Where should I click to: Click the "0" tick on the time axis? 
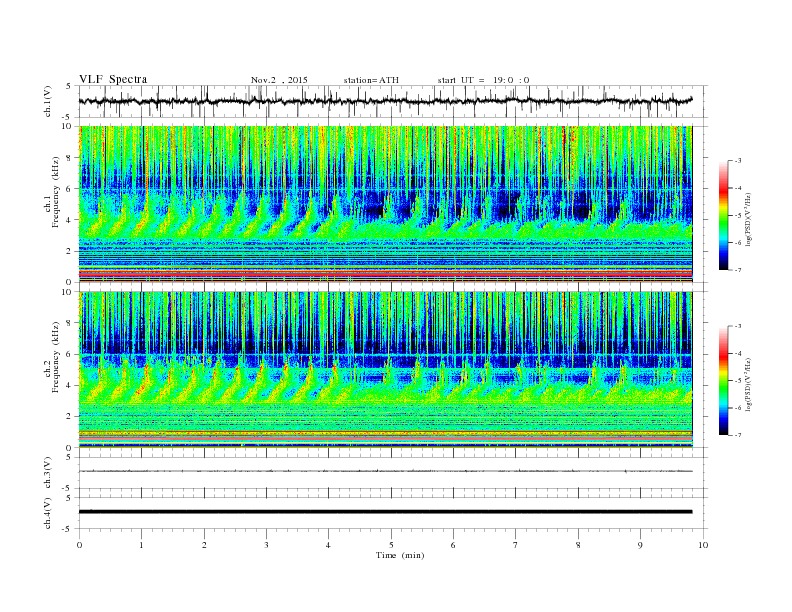click(79, 545)
